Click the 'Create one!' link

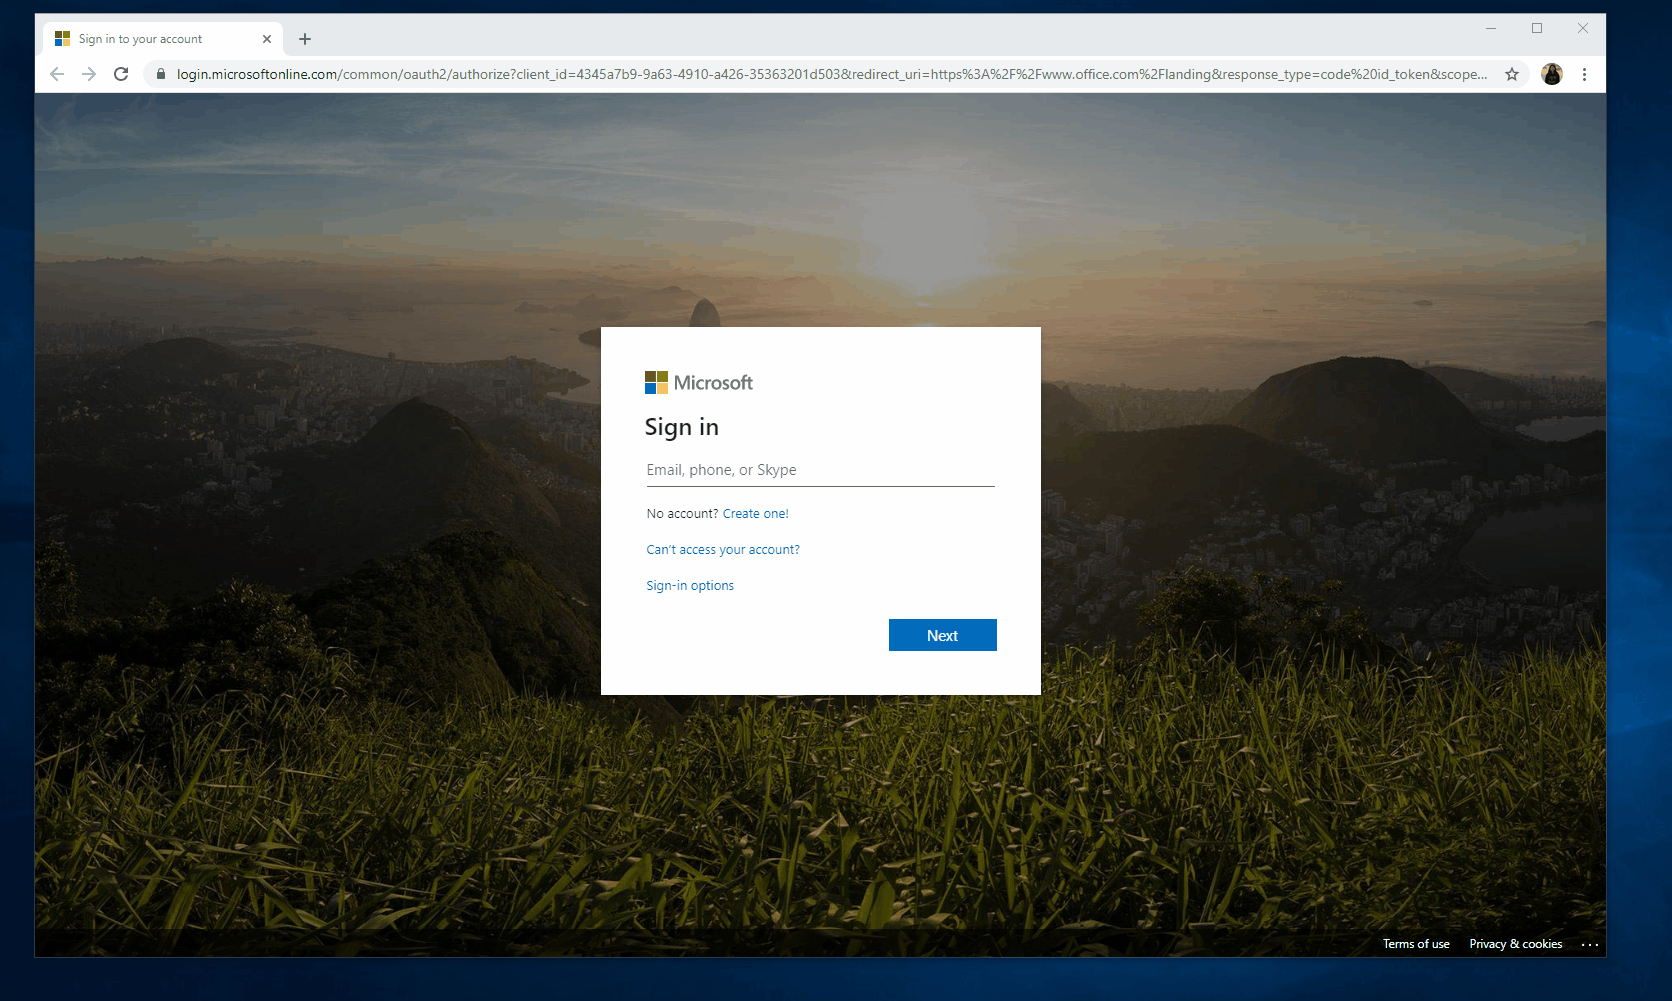(x=755, y=514)
